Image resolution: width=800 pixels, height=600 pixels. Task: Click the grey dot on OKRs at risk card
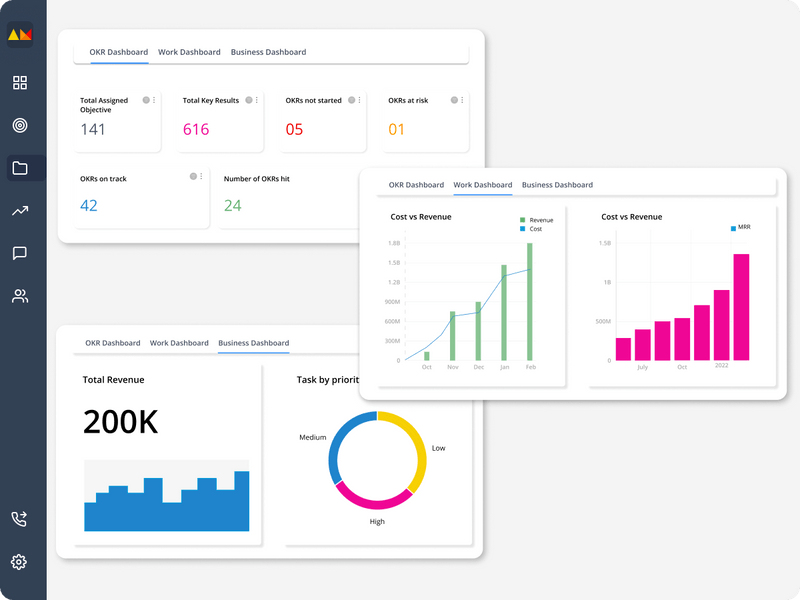tap(454, 100)
